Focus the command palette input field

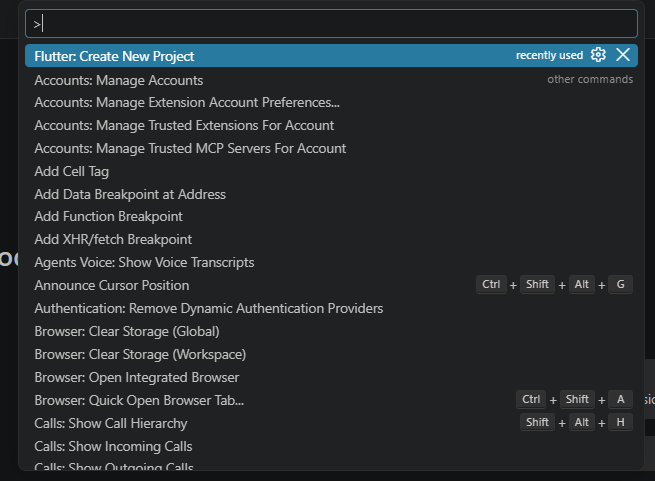point(331,24)
